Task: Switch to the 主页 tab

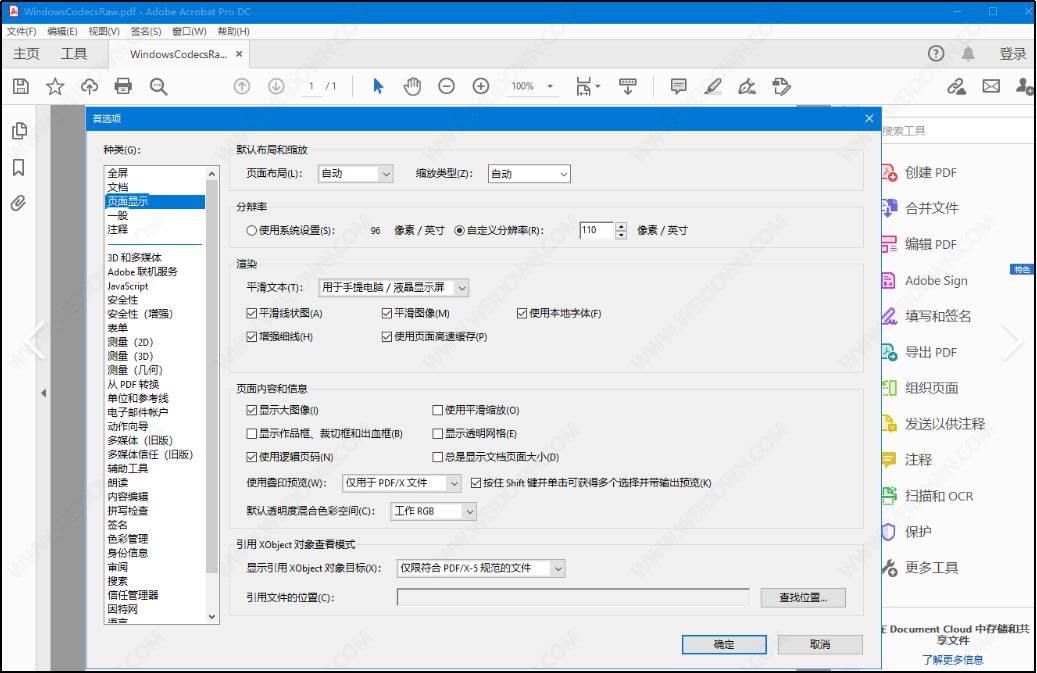Action: point(28,54)
